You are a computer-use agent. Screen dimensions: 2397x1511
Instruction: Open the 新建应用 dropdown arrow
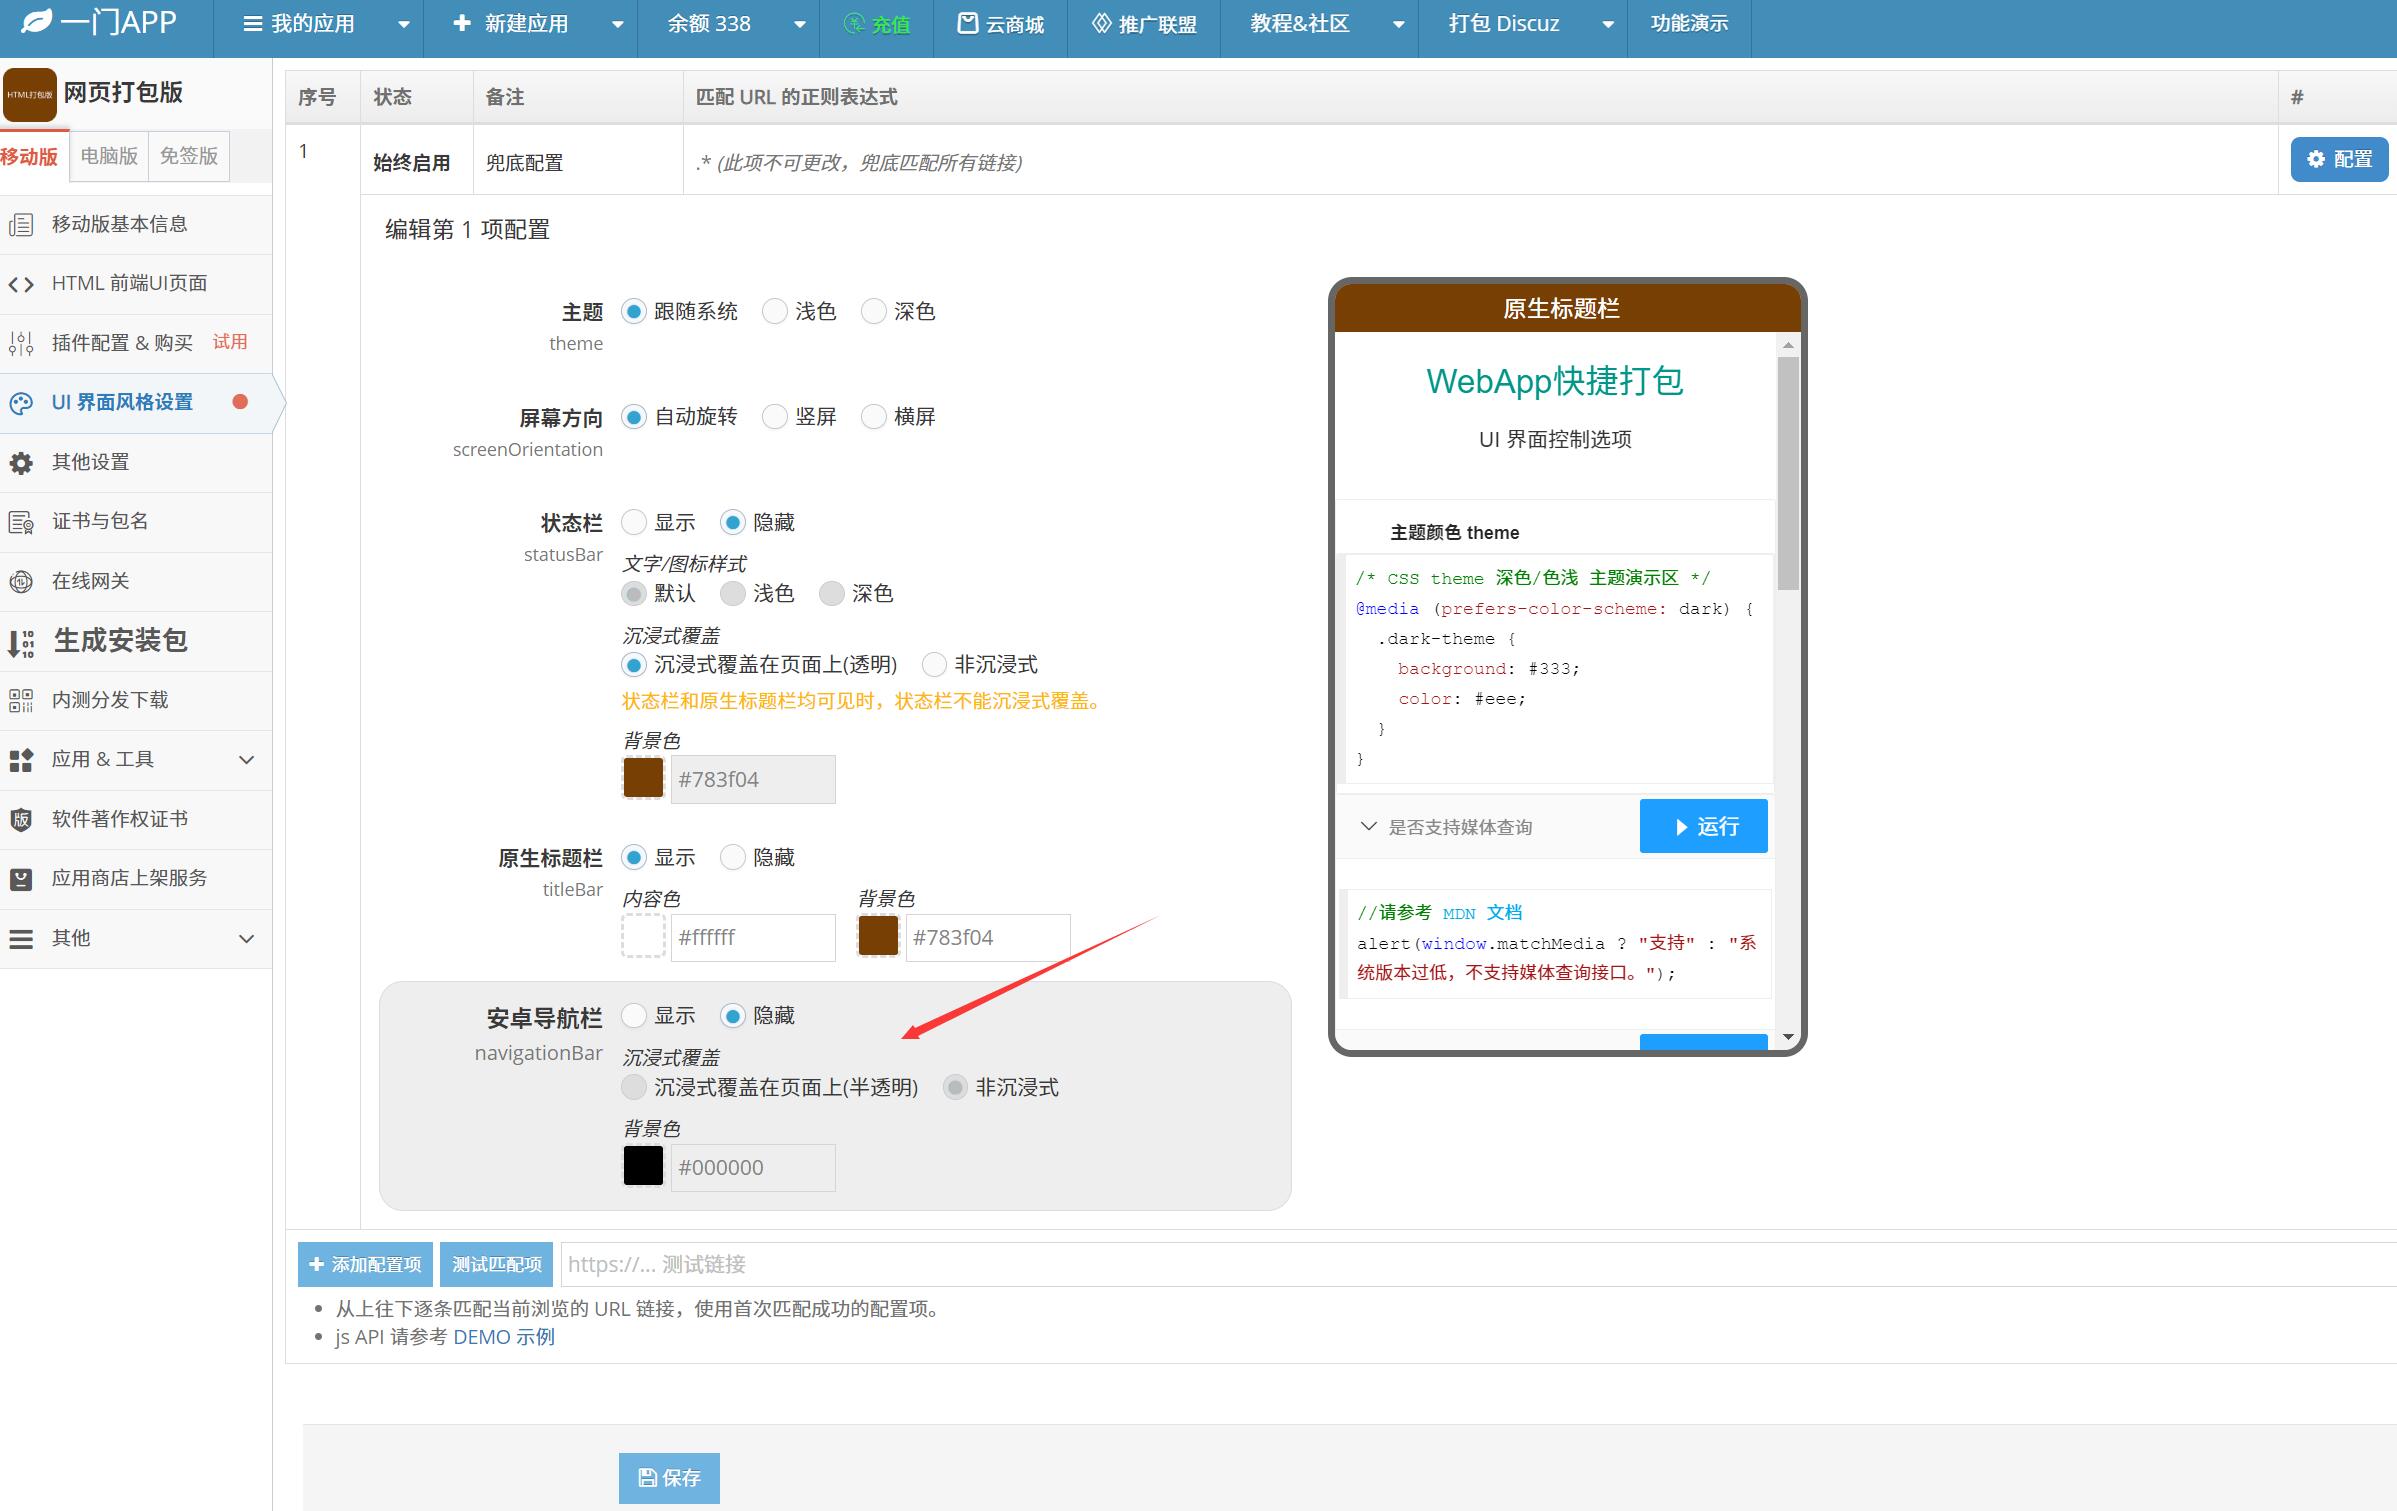[x=618, y=24]
